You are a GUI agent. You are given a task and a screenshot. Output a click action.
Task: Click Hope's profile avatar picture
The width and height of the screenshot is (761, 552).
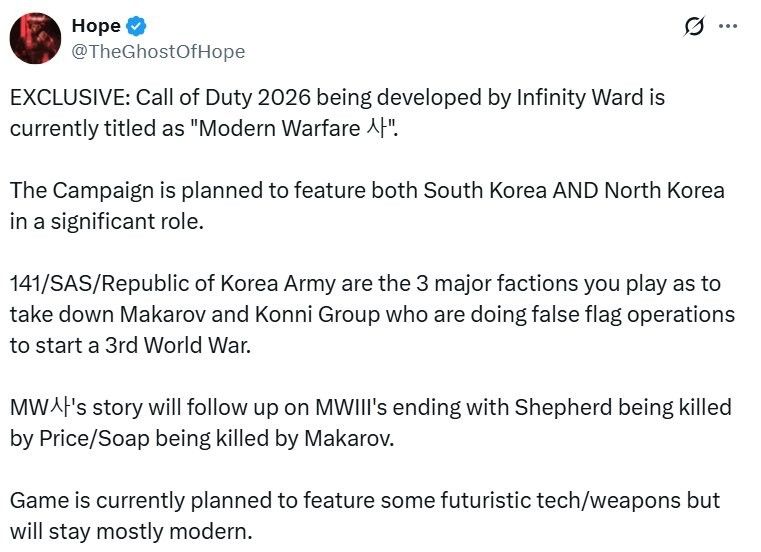pyautogui.click(x=36, y=38)
